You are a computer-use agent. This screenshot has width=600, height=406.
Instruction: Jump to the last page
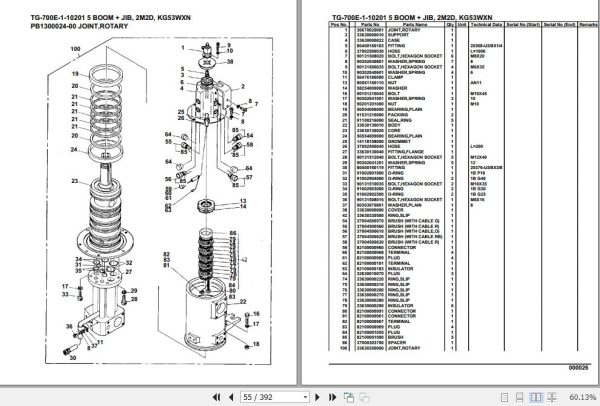point(333,397)
